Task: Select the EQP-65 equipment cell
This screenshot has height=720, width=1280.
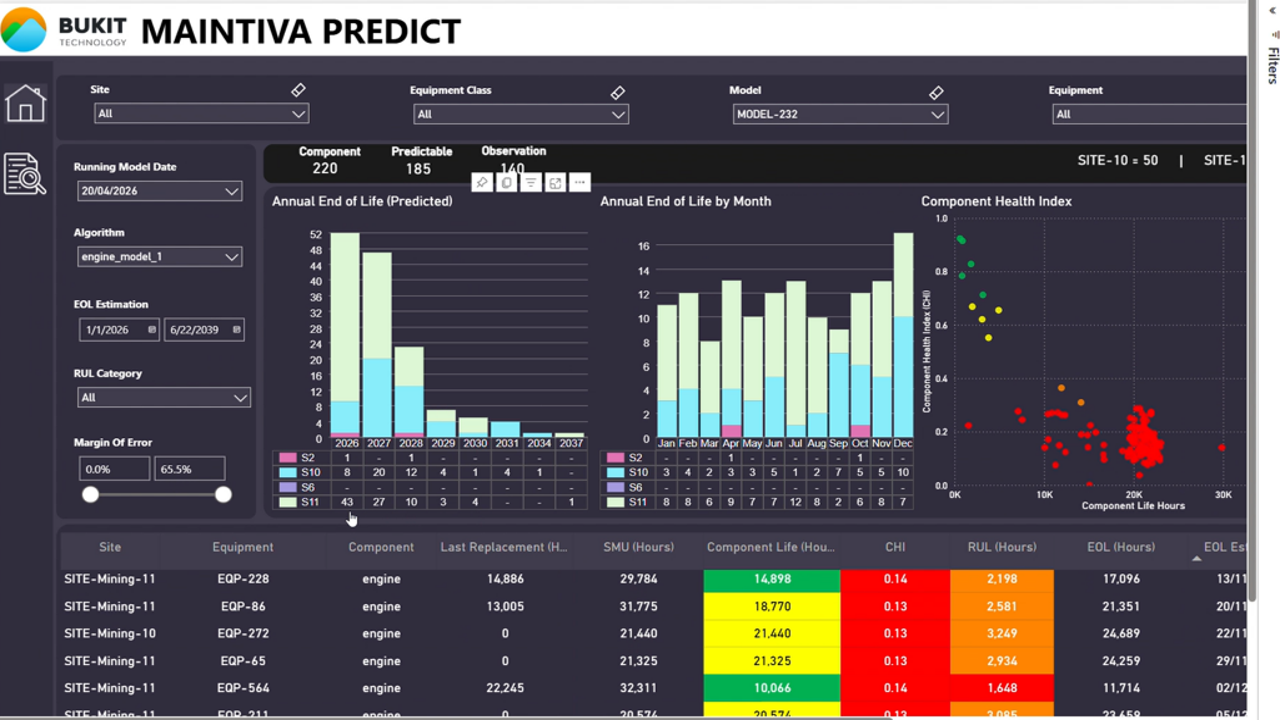Action: [242, 661]
